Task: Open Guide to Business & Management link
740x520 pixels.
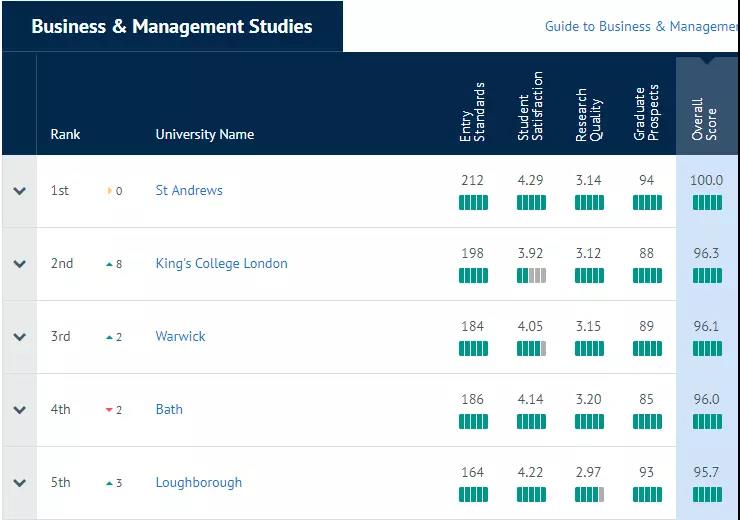Action: pyautogui.click(x=642, y=26)
